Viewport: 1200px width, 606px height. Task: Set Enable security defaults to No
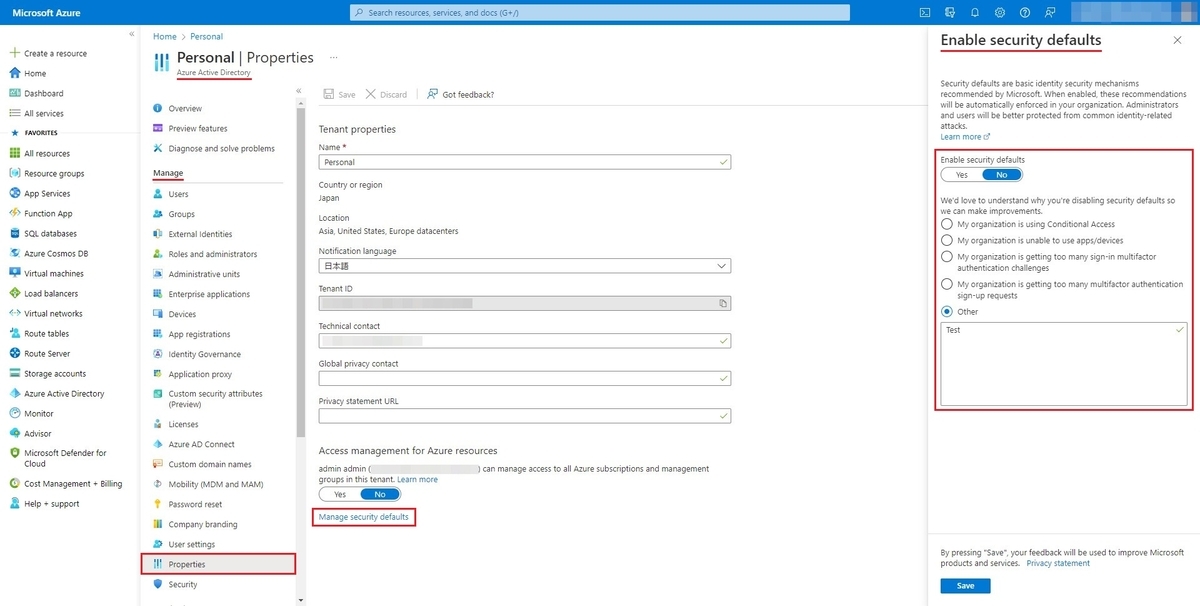point(1002,174)
